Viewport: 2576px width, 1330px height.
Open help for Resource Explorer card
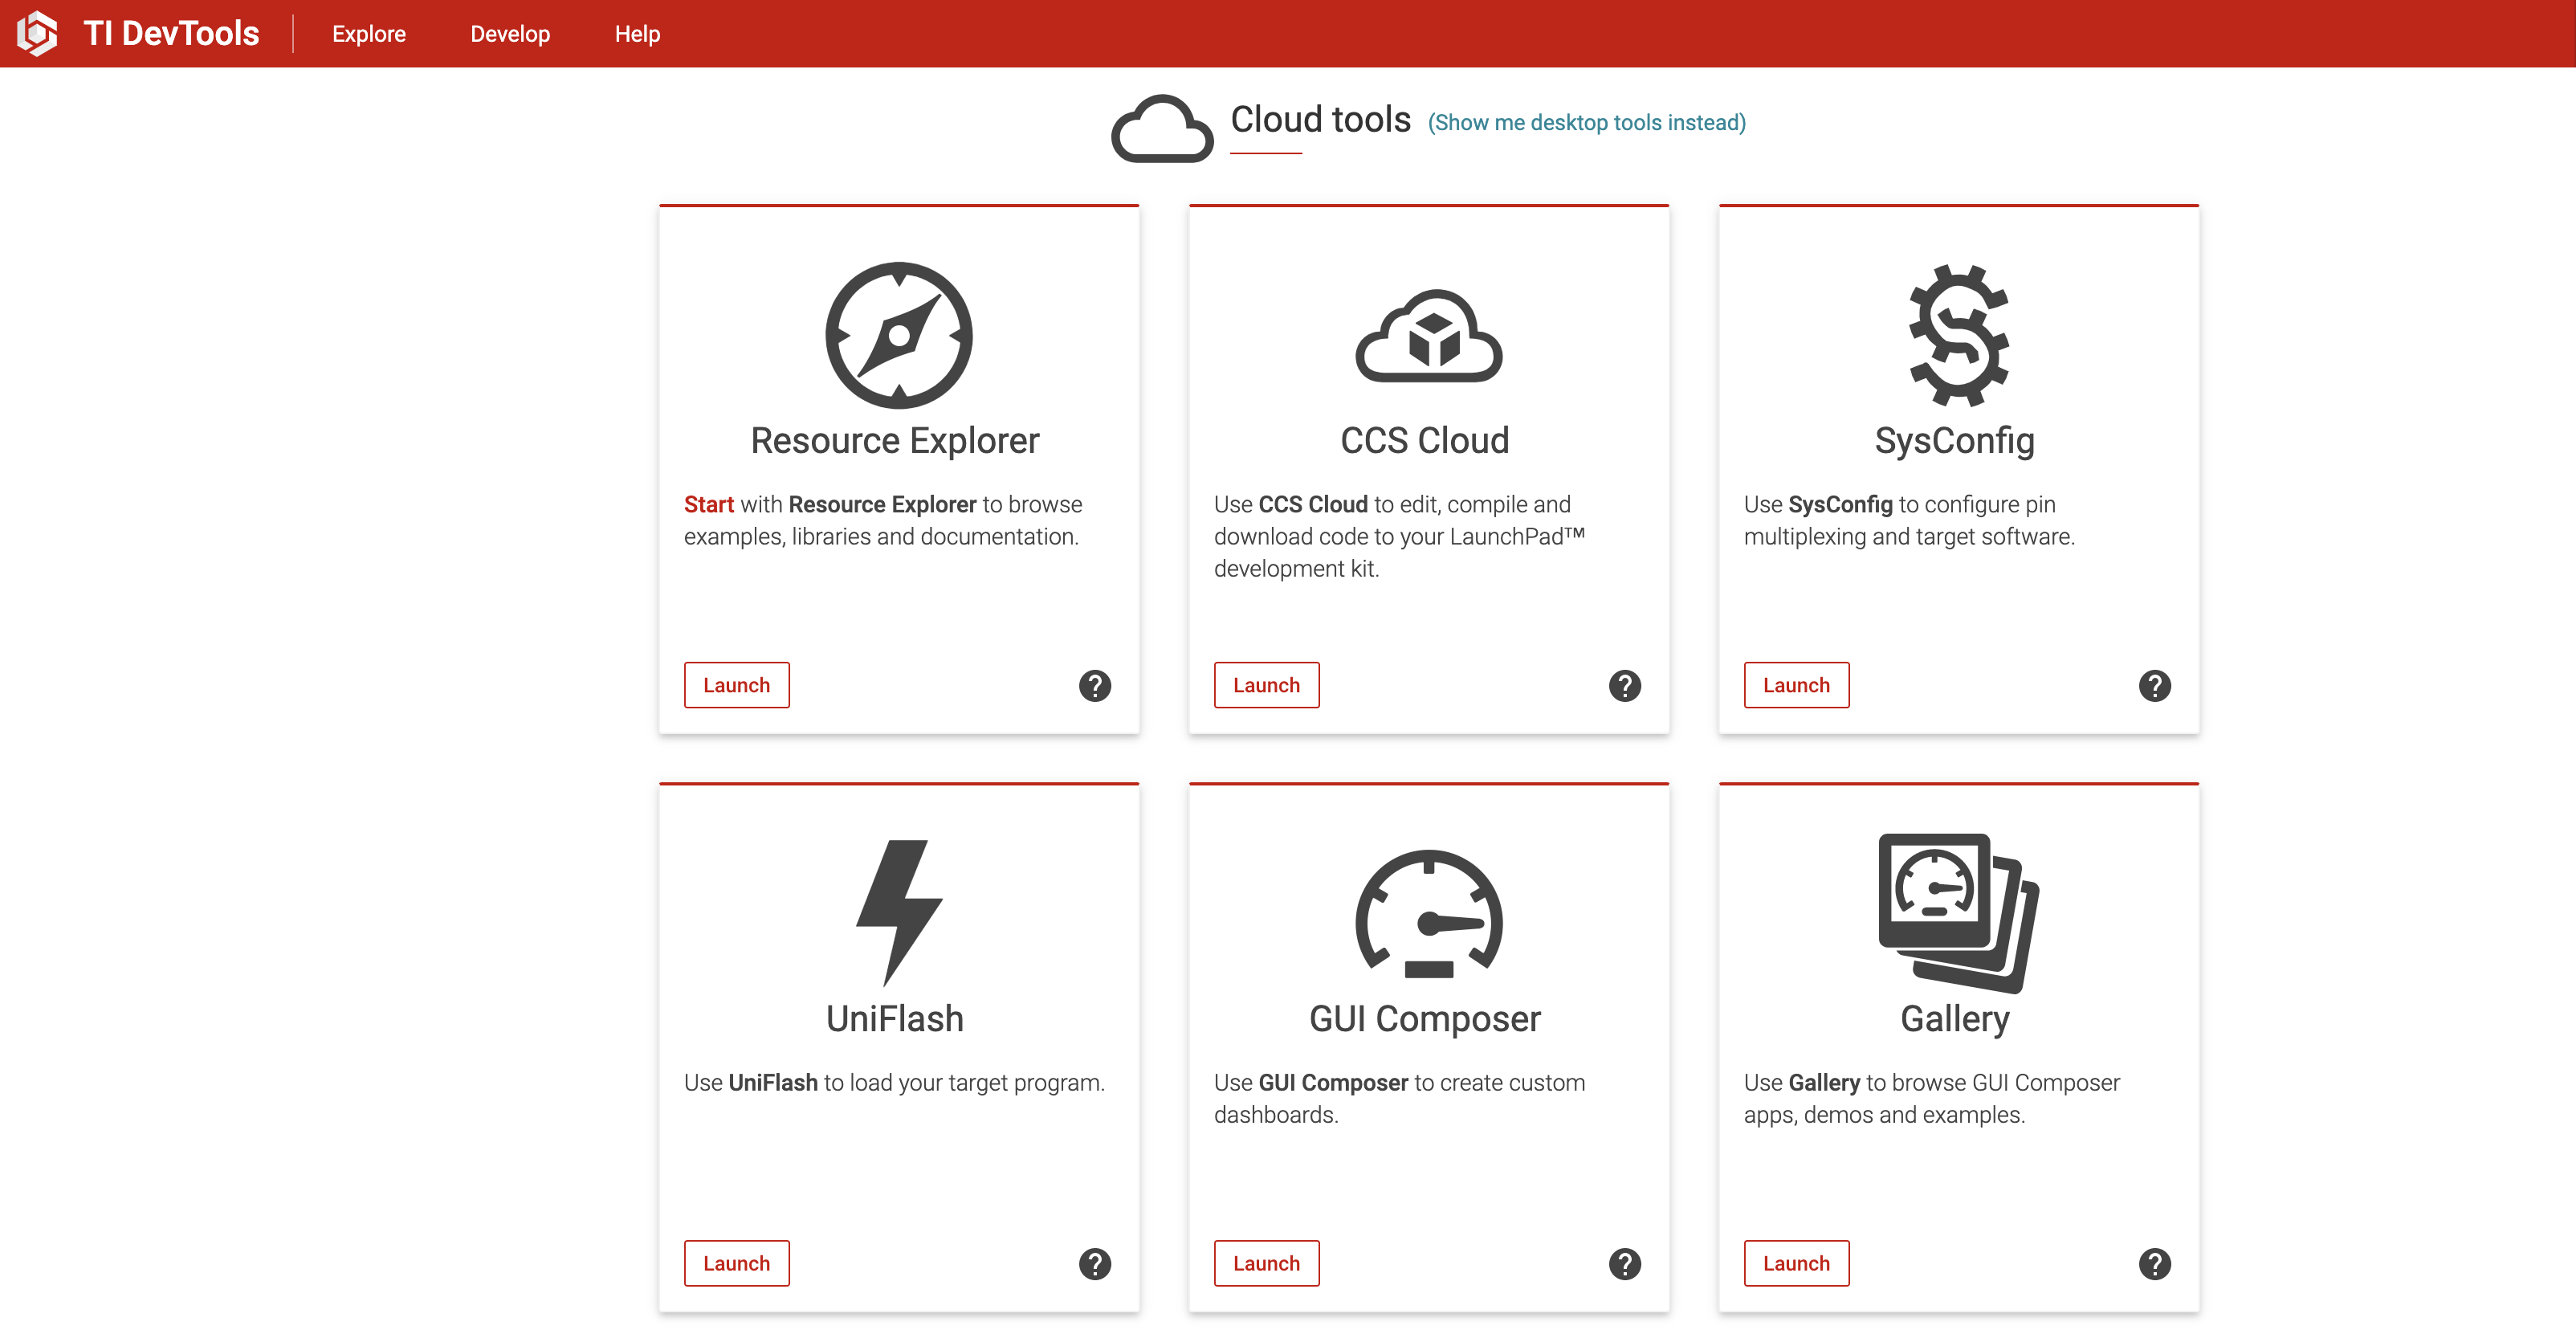(1095, 685)
